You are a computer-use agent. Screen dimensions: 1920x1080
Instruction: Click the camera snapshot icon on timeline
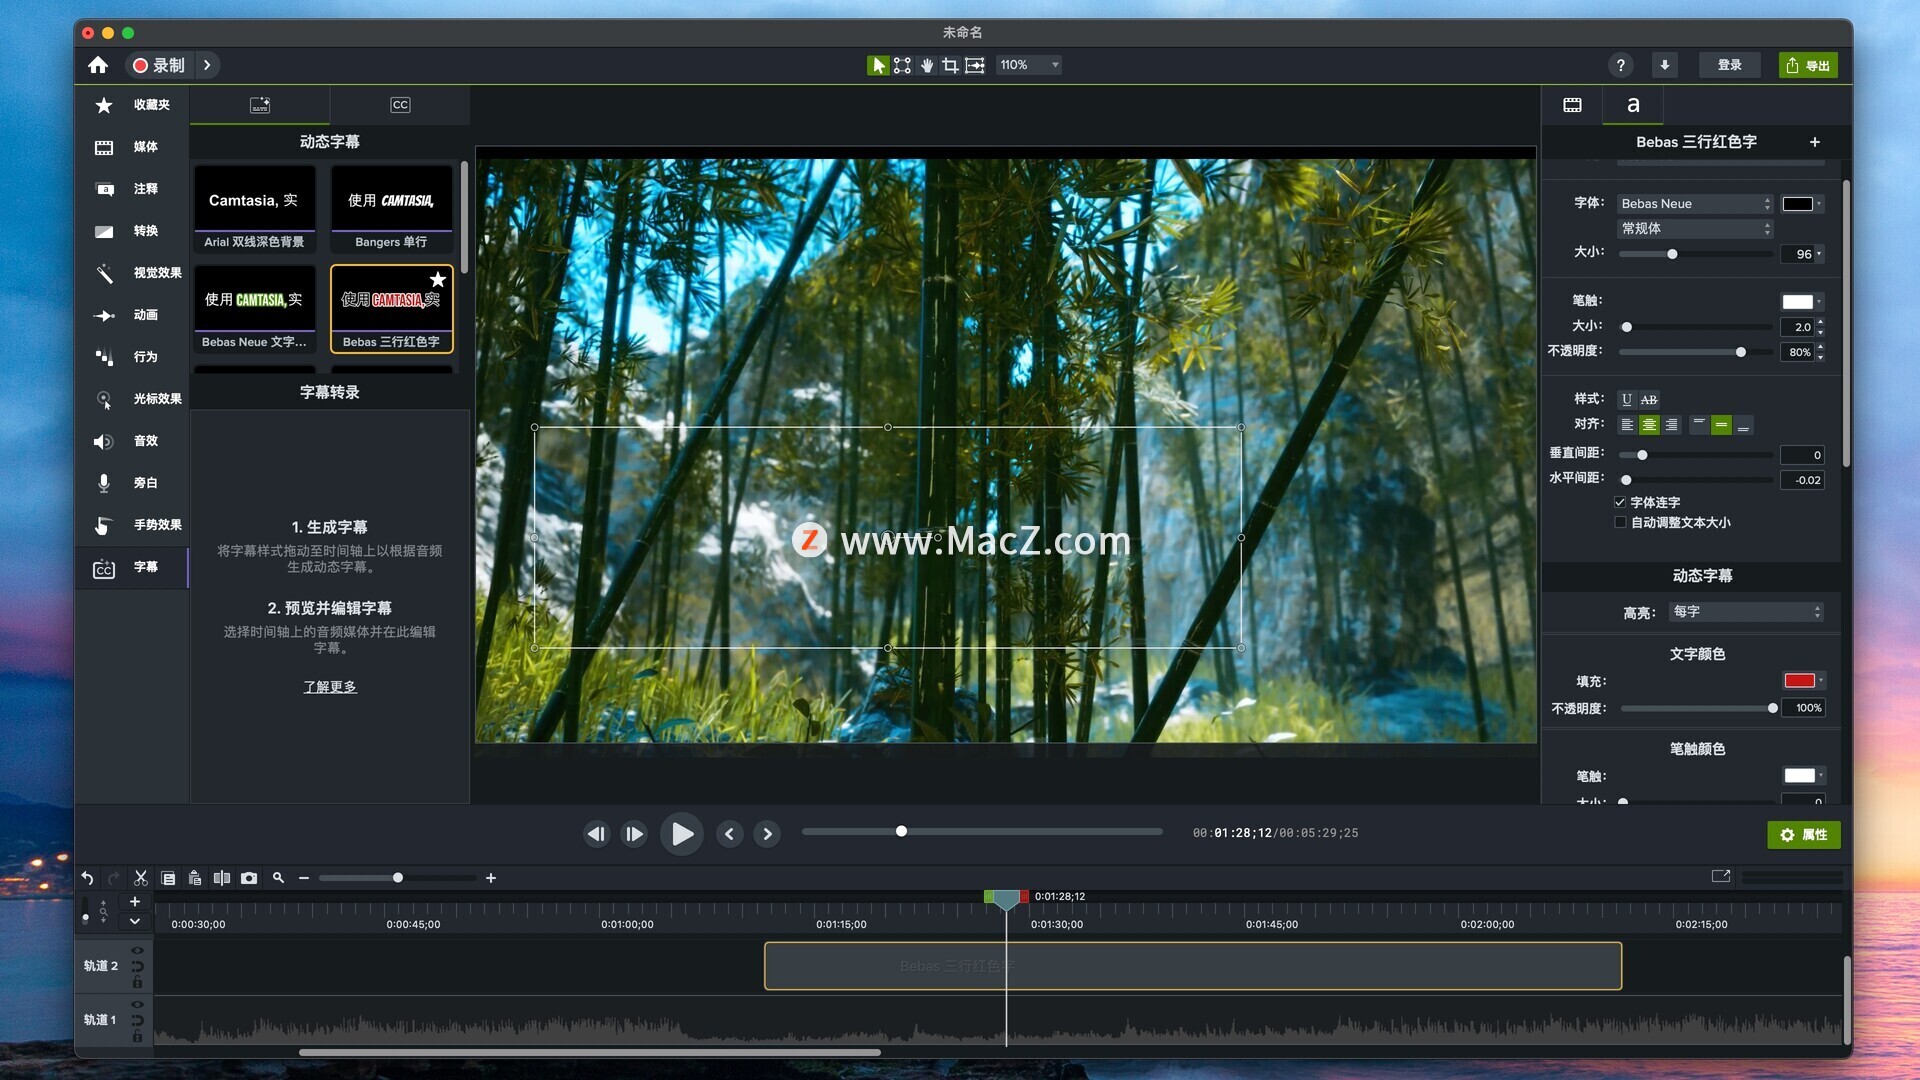pyautogui.click(x=249, y=878)
